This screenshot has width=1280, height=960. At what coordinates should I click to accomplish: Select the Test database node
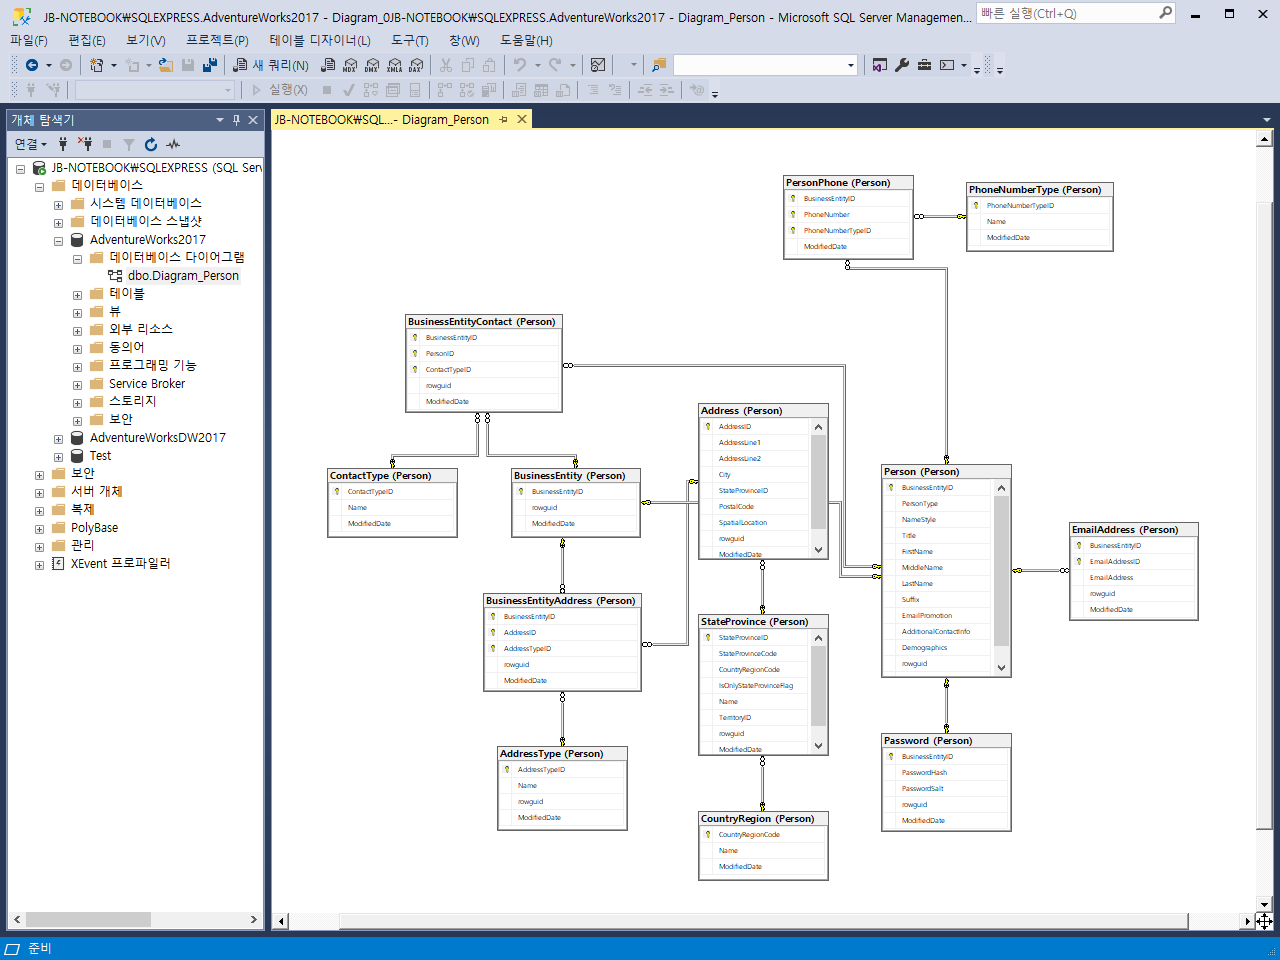[100, 456]
